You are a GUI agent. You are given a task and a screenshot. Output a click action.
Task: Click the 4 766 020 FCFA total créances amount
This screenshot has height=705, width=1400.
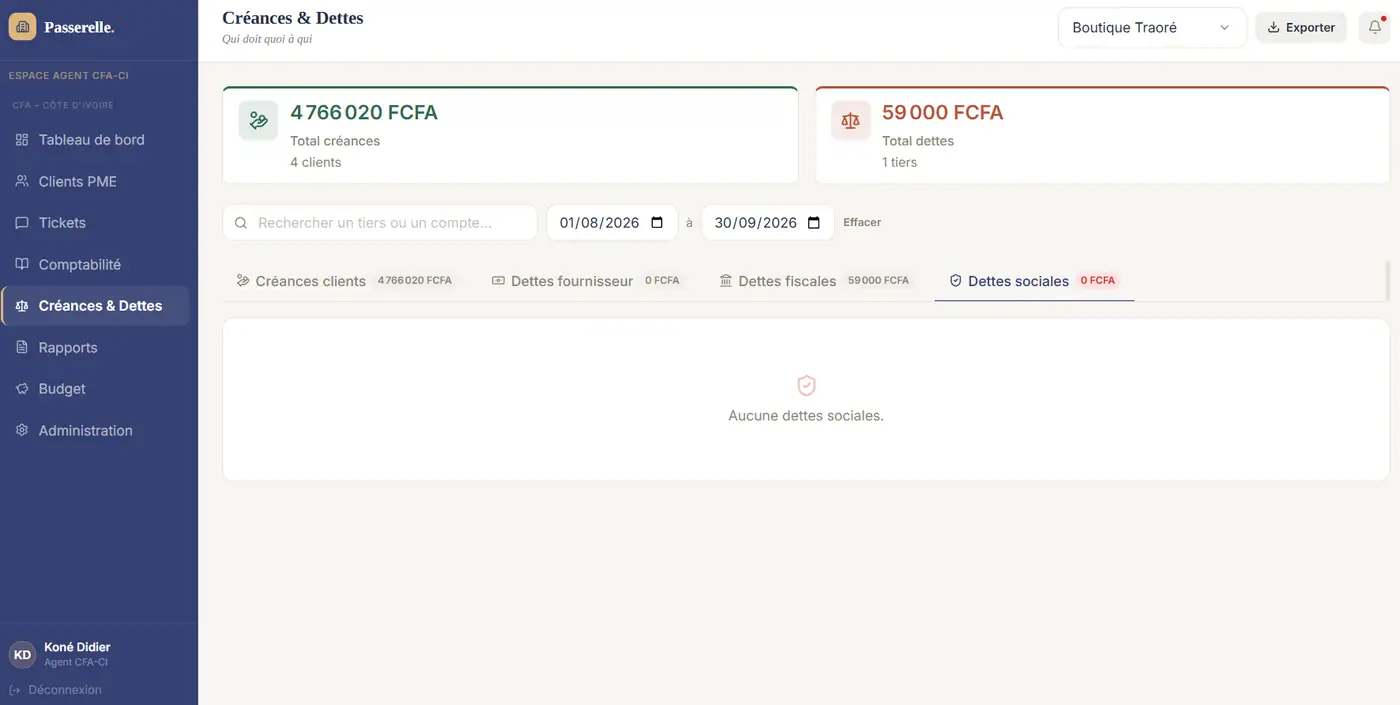(364, 113)
